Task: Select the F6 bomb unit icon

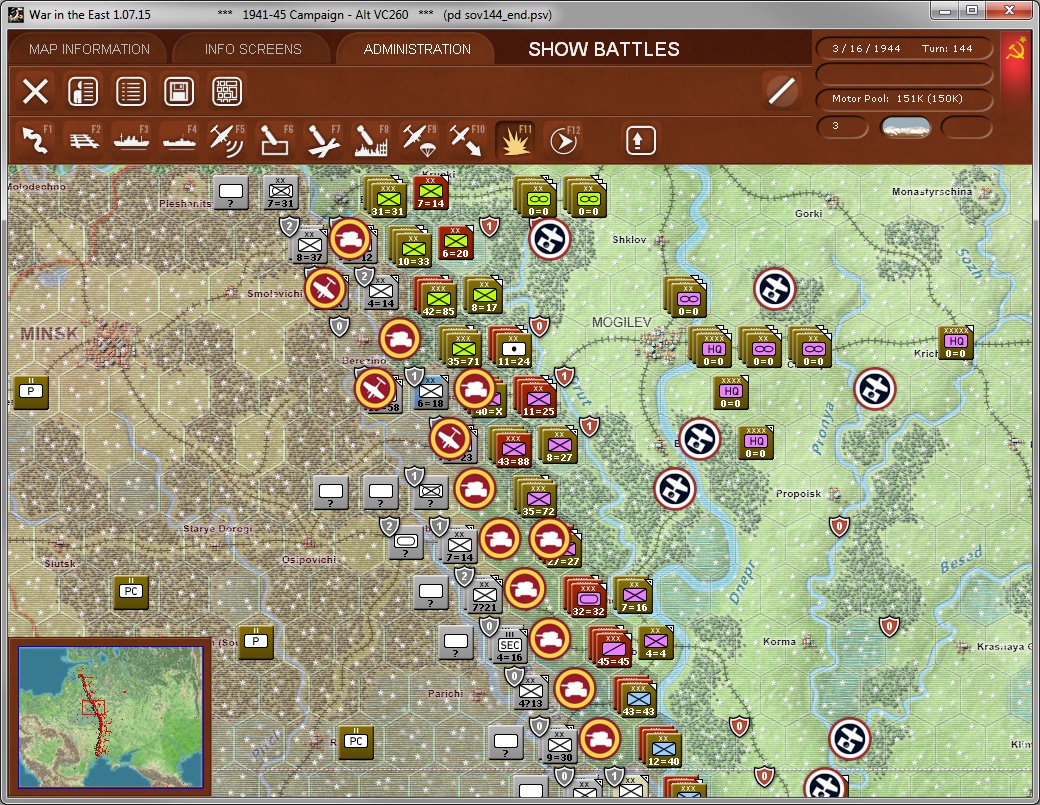Action: coord(275,140)
